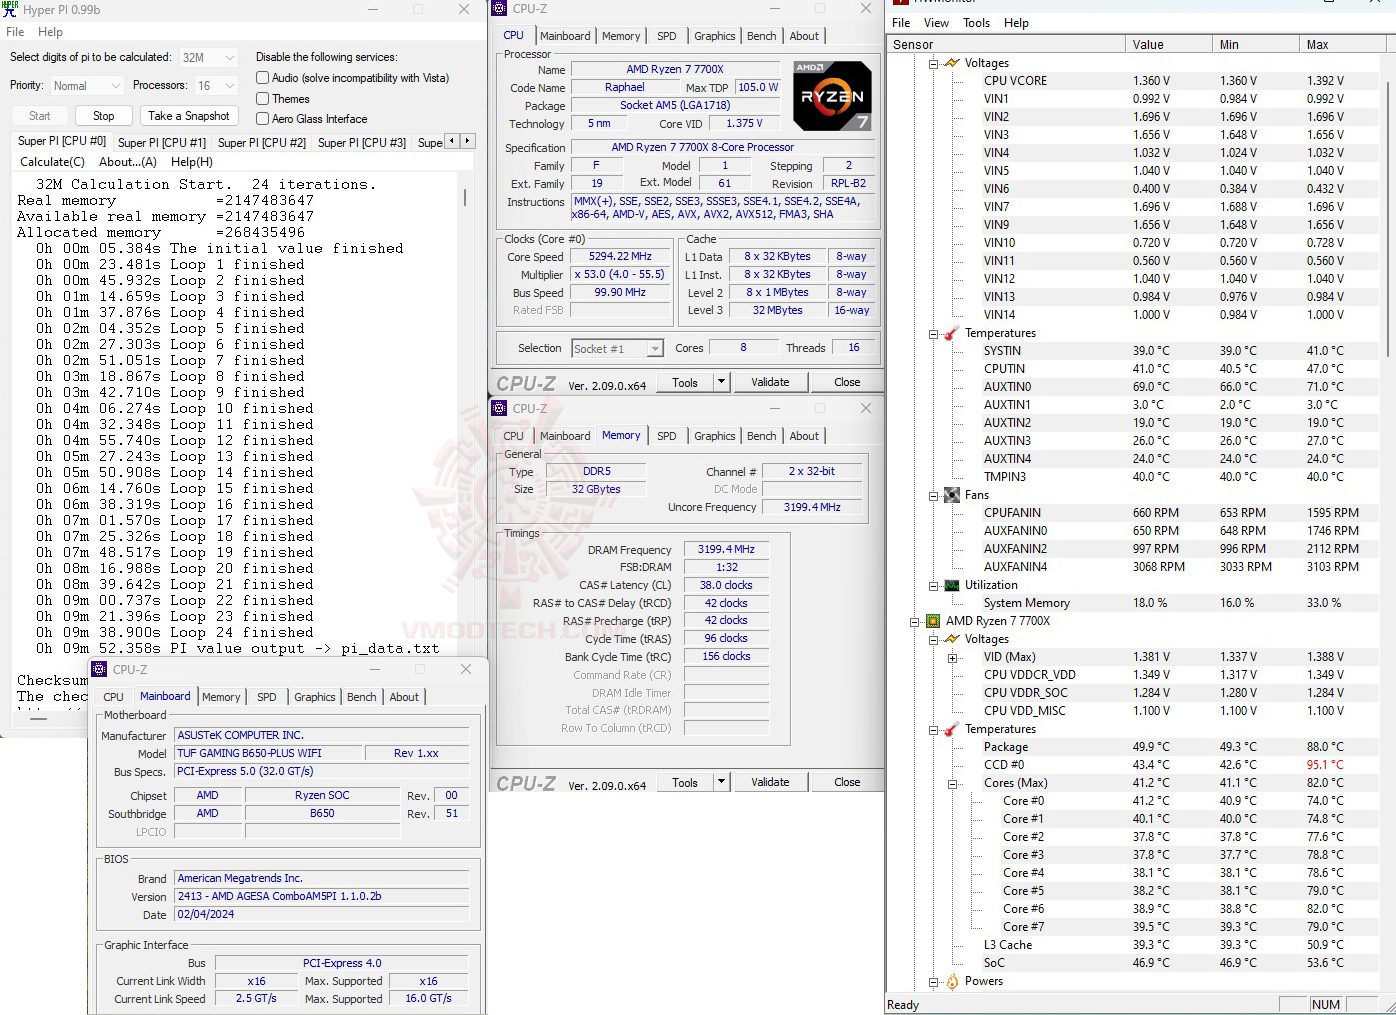
Task: Tick the Themes checkbox
Action: (263, 99)
